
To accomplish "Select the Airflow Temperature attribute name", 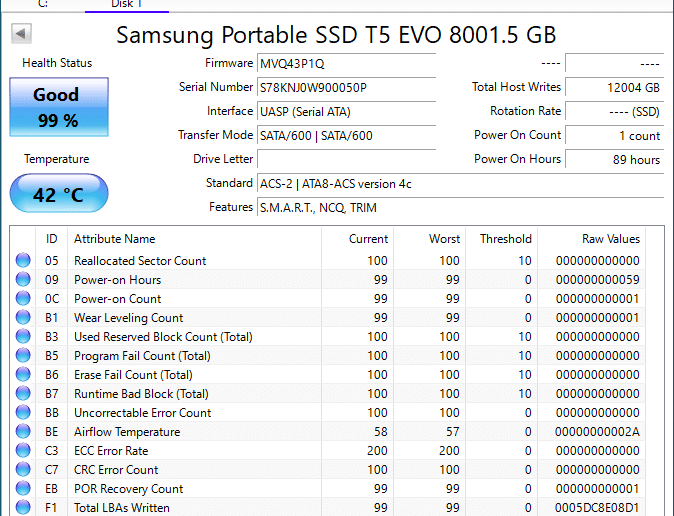I will tap(127, 431).
